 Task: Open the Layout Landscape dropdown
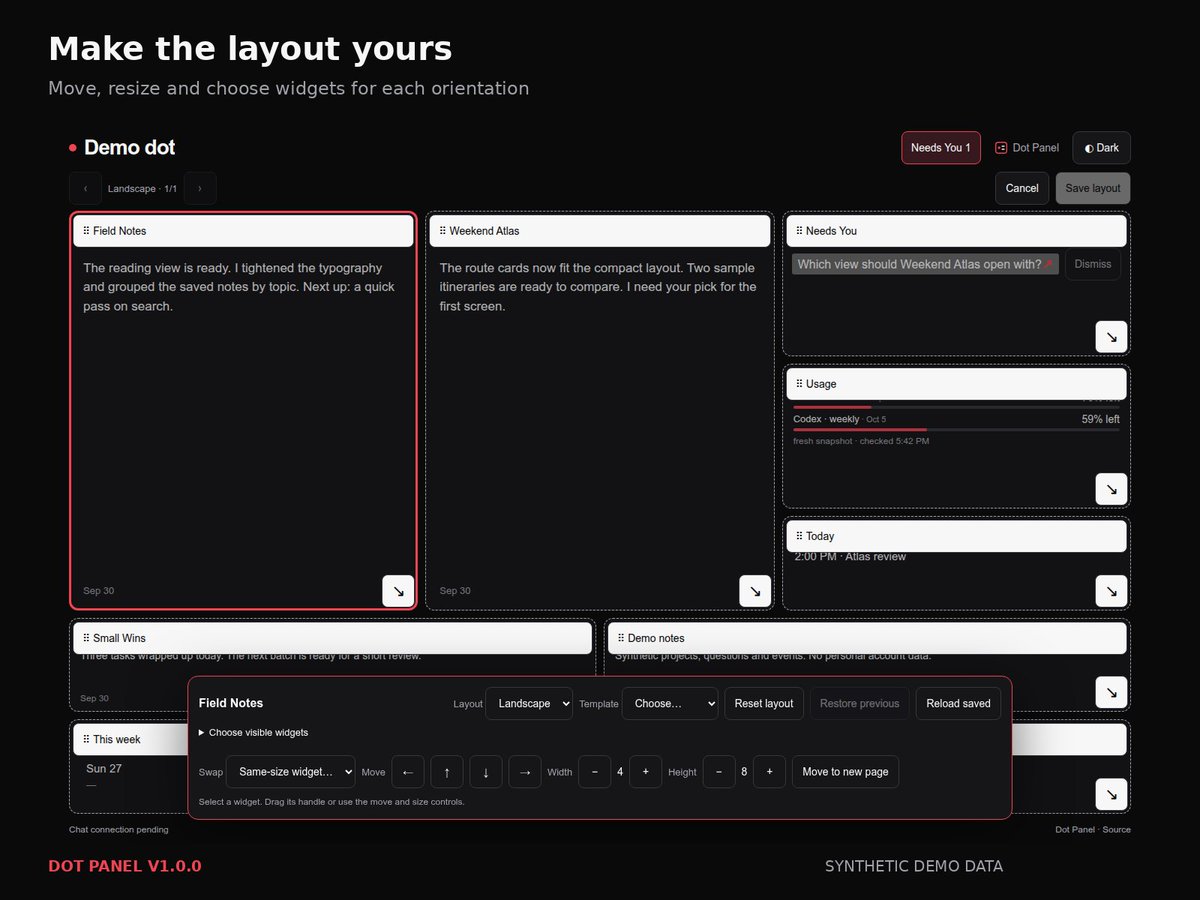(x=529, y=703)
